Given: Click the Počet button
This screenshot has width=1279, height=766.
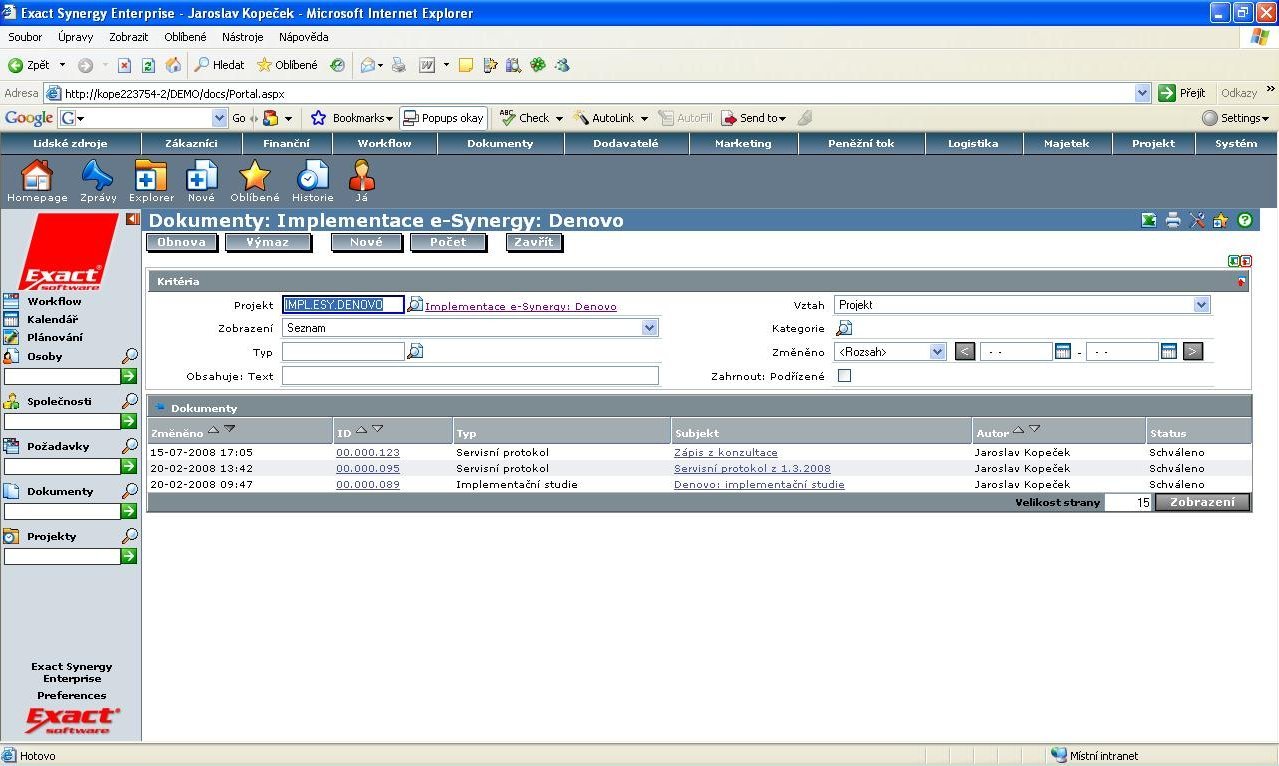Looking at the screenshot, I should tap(448, 242).
